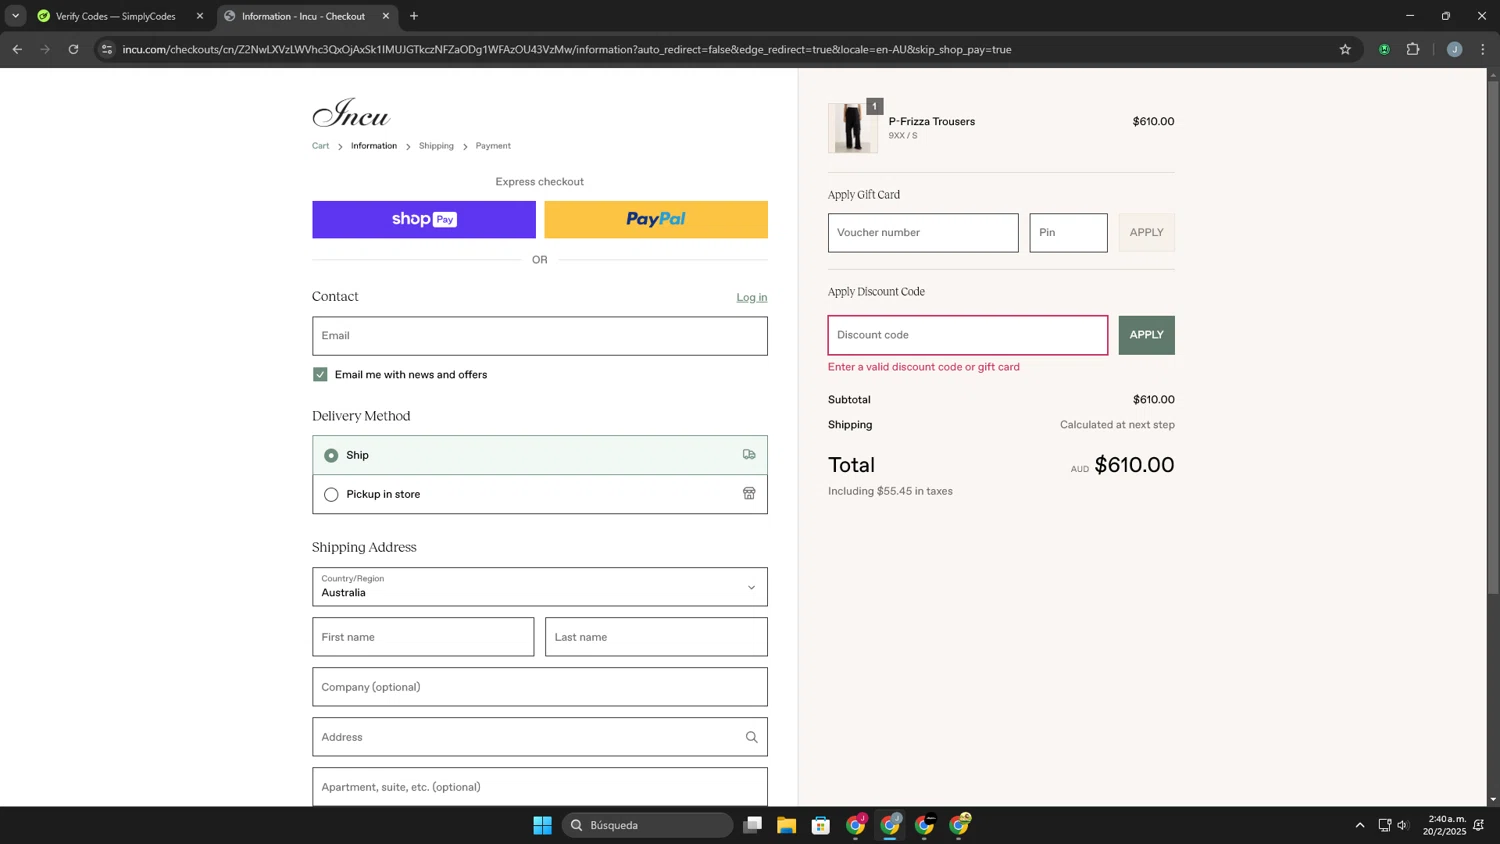This screenshot has width=1500, height=844.
Task: Pay with PayPal express checkout
Action: pos(656,219)
